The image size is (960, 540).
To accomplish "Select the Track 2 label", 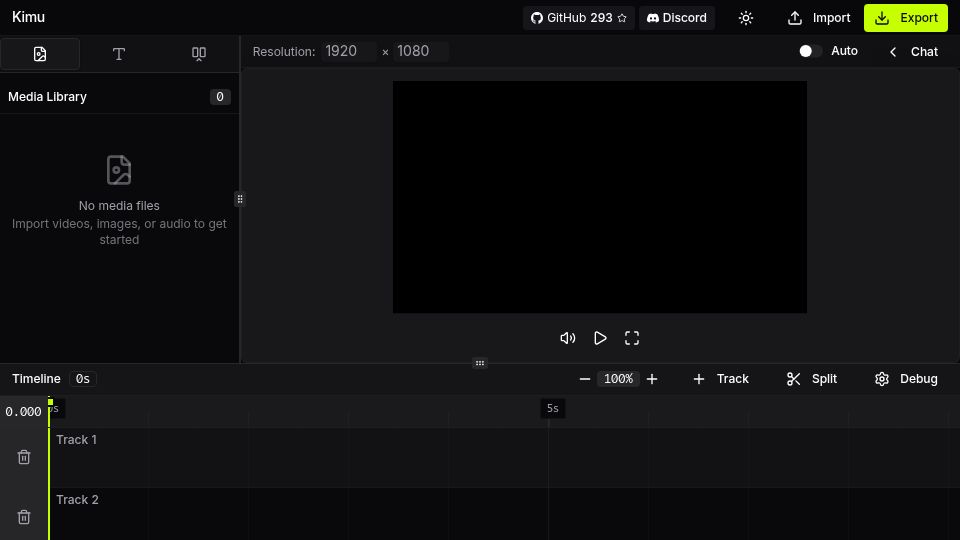I will (x=77, y=500).
